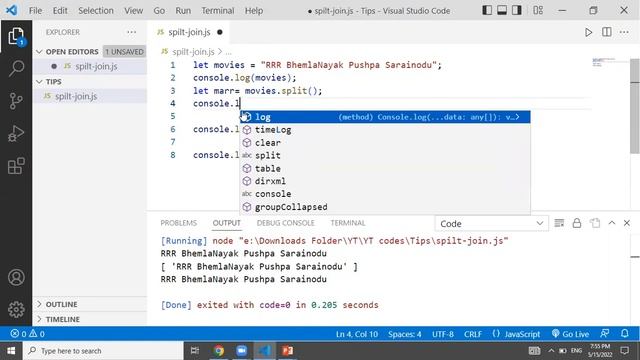This screenshot has width=640, height=360.
Task: Choose groupCollapsed suggestion in autocomplete
Action: click(385, 207)
